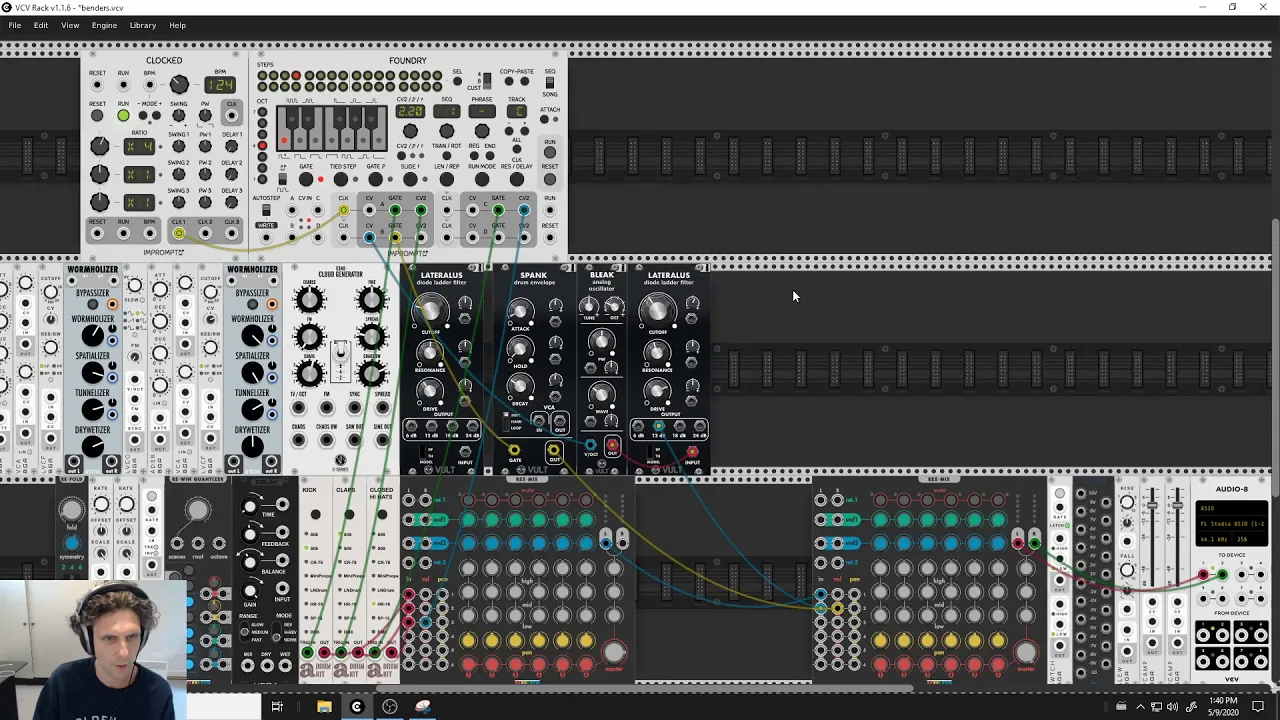Open the Engine menu

pos(104,25)
